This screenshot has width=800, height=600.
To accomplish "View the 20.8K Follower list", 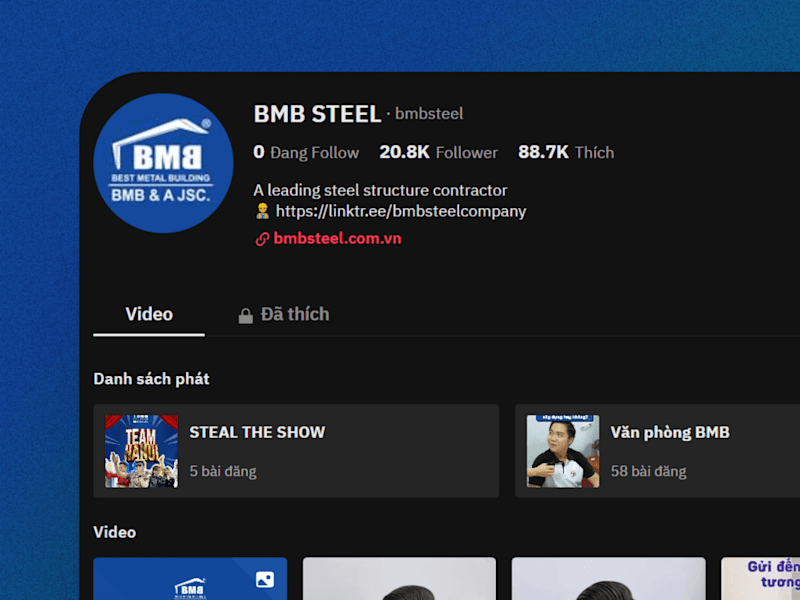I will coord(438,152).
